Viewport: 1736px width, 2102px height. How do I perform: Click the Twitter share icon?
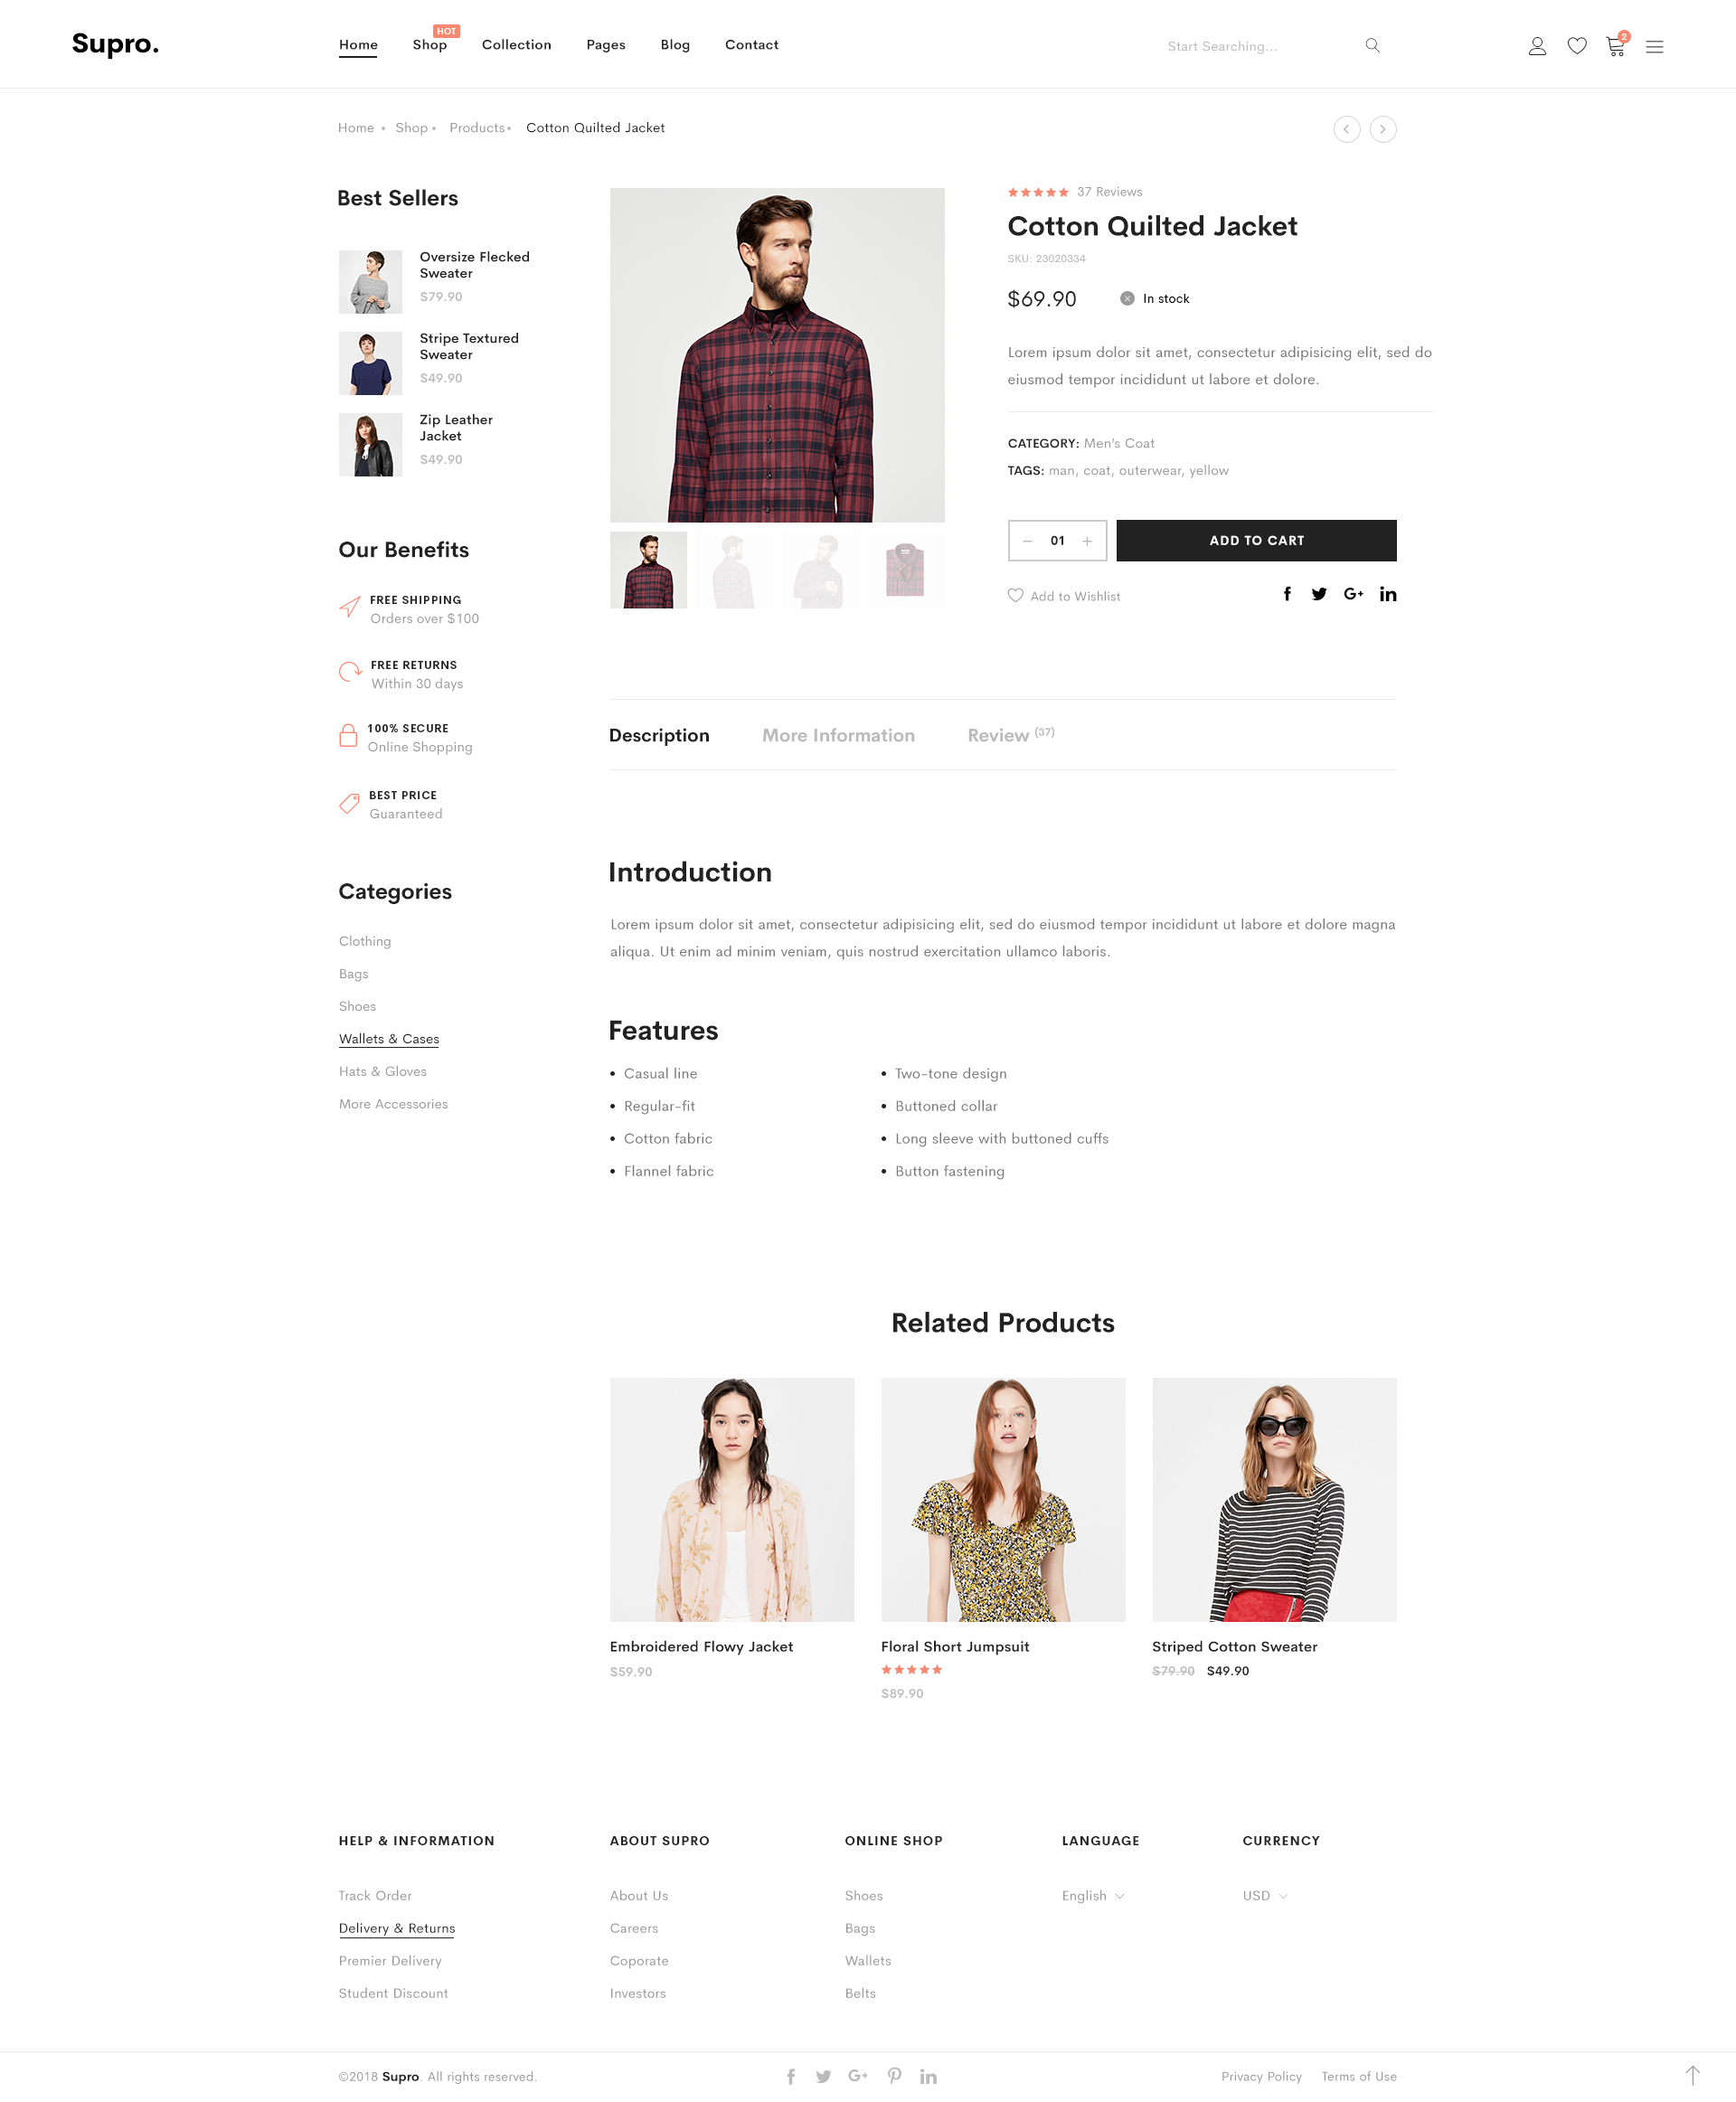click(x=1318, y=594)
